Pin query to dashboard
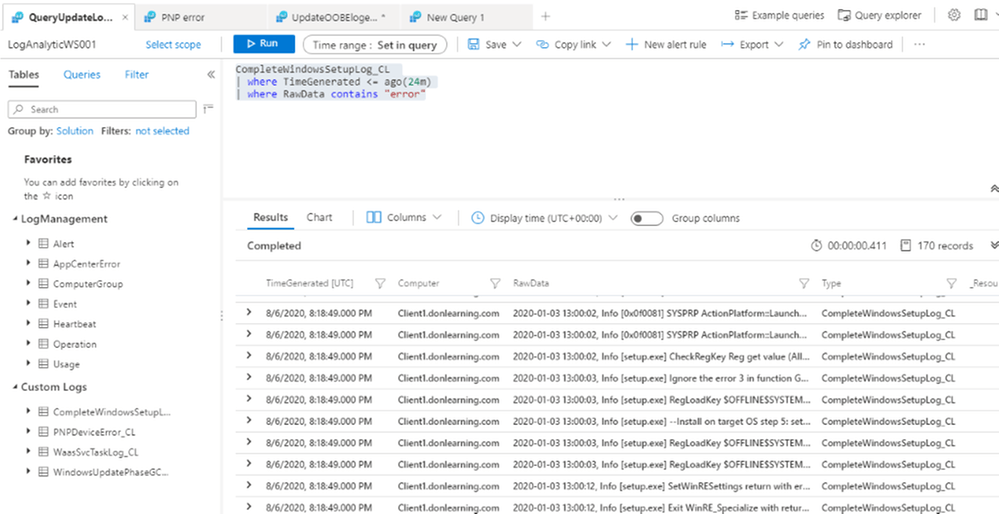The height and width of the screenshot is (514, 999). (x=845, y=45)
